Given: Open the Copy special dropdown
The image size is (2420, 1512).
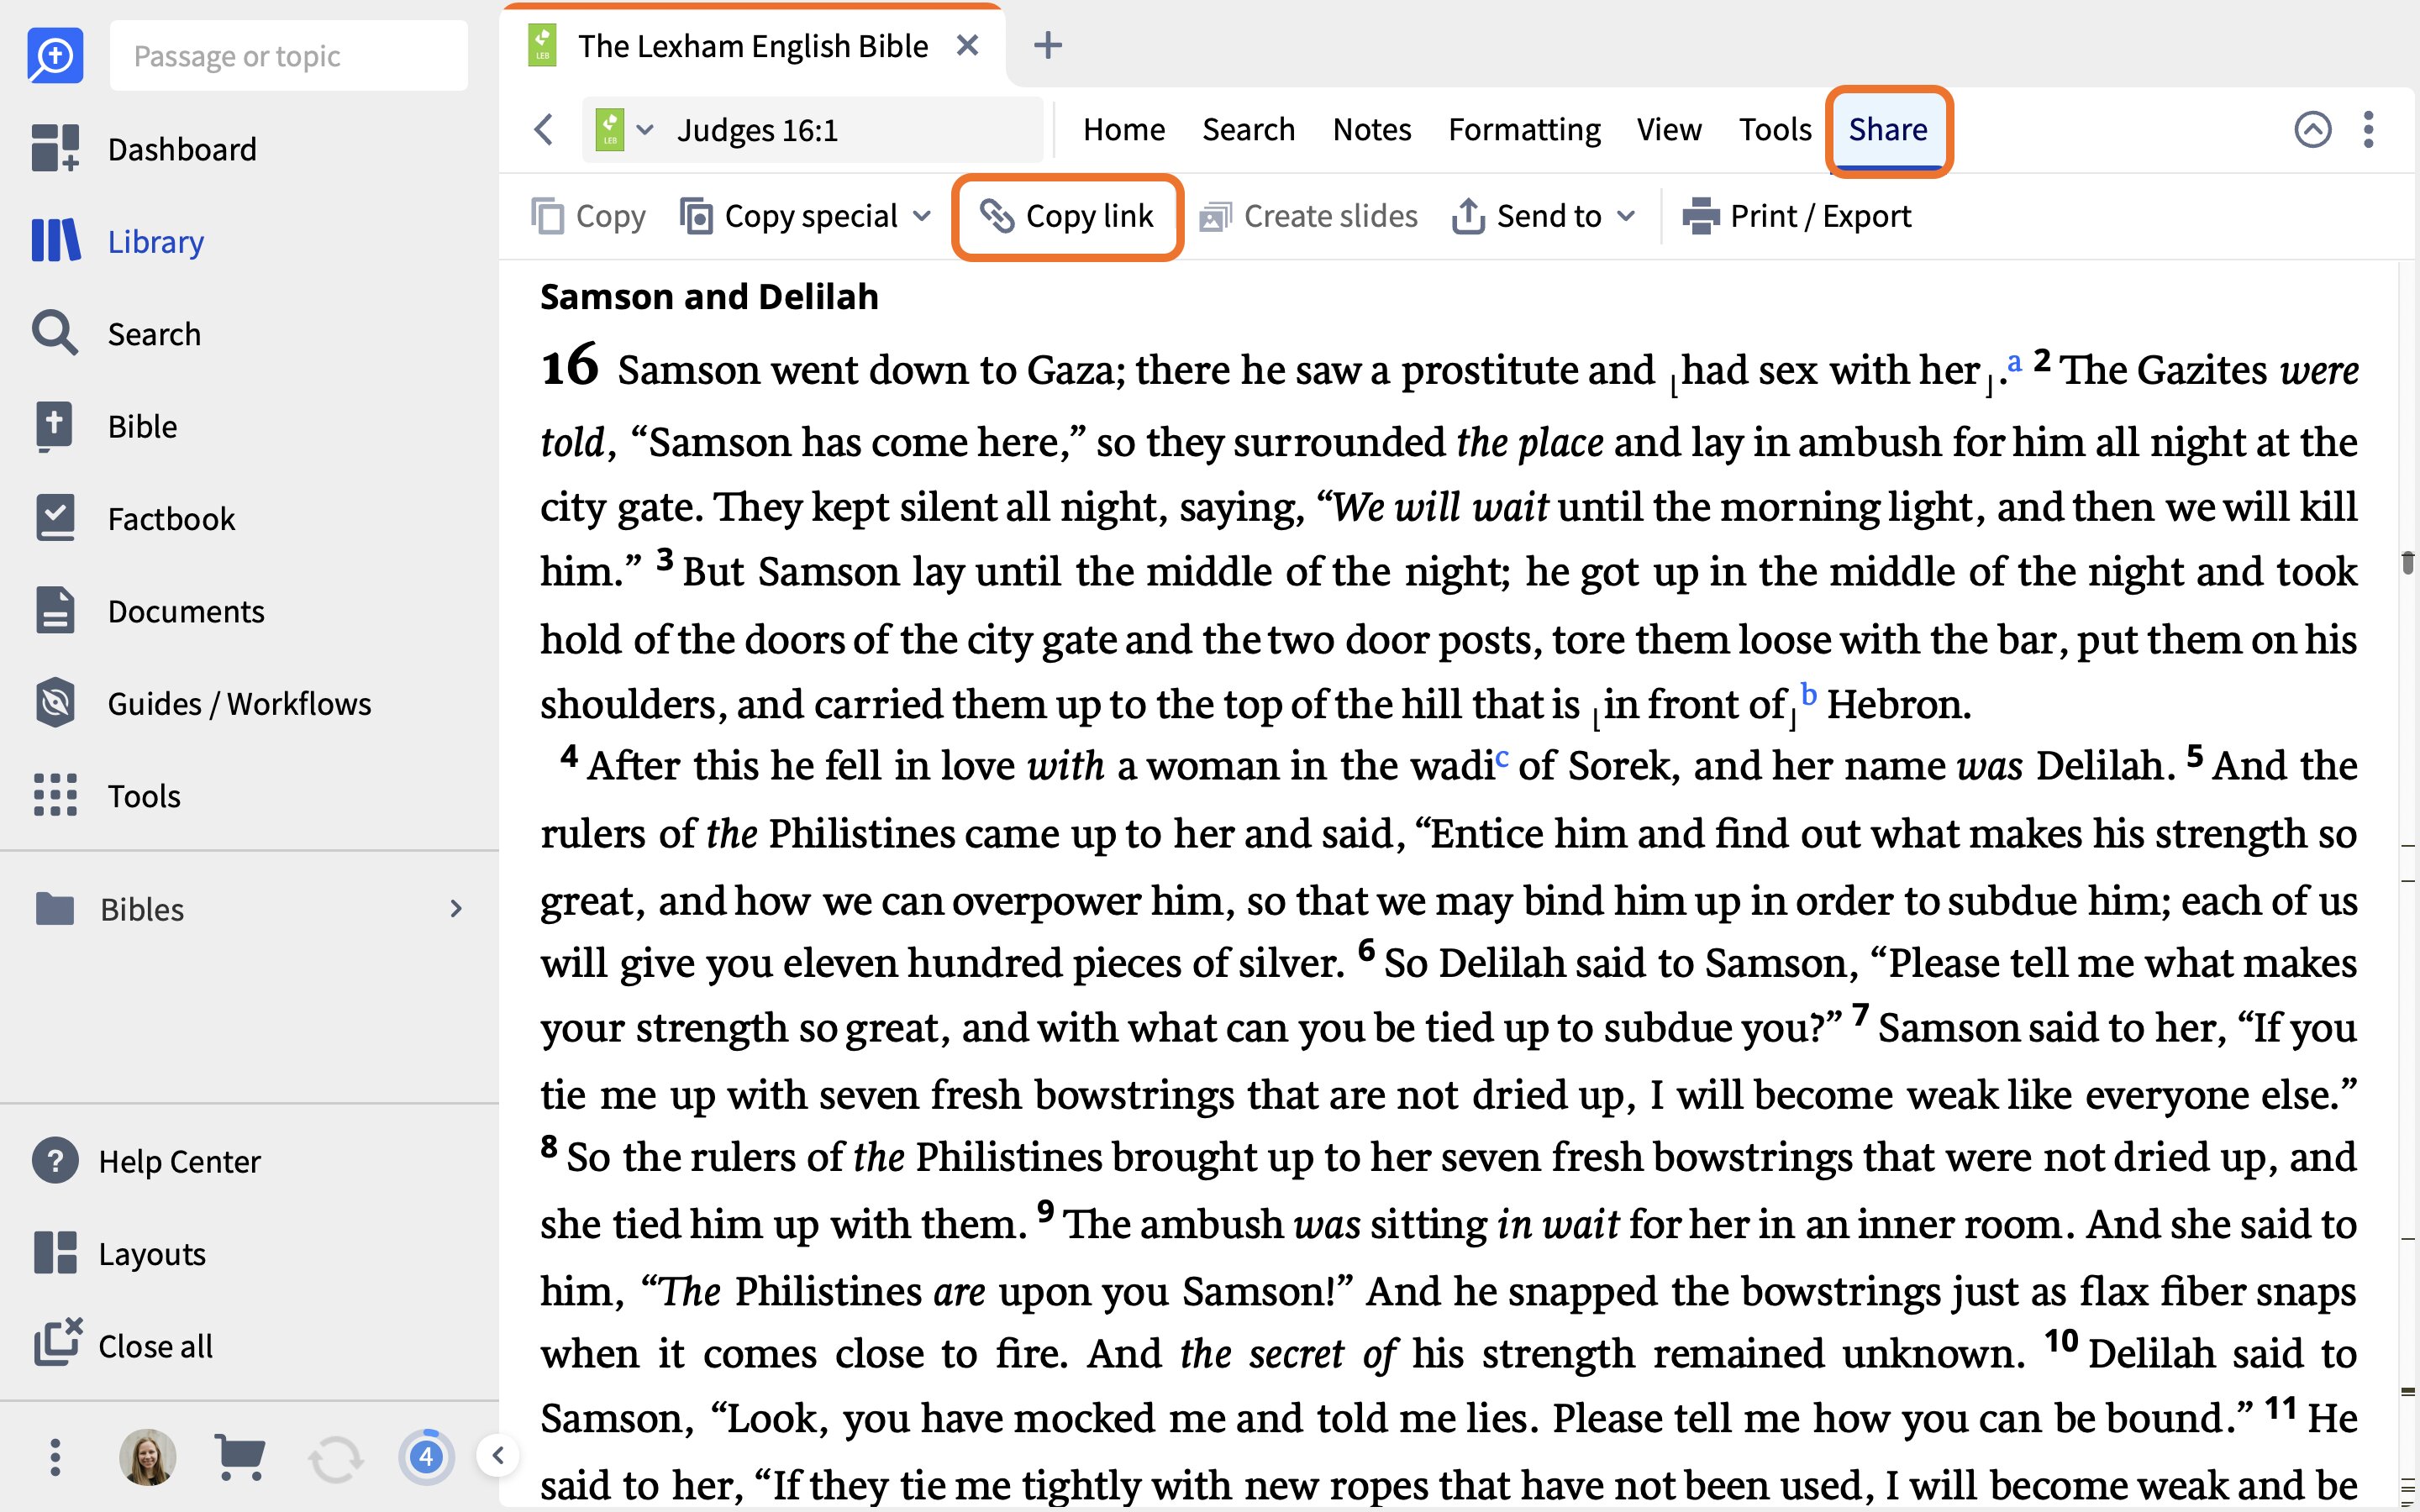Looking at the screenshot, I should coord(806,216).
